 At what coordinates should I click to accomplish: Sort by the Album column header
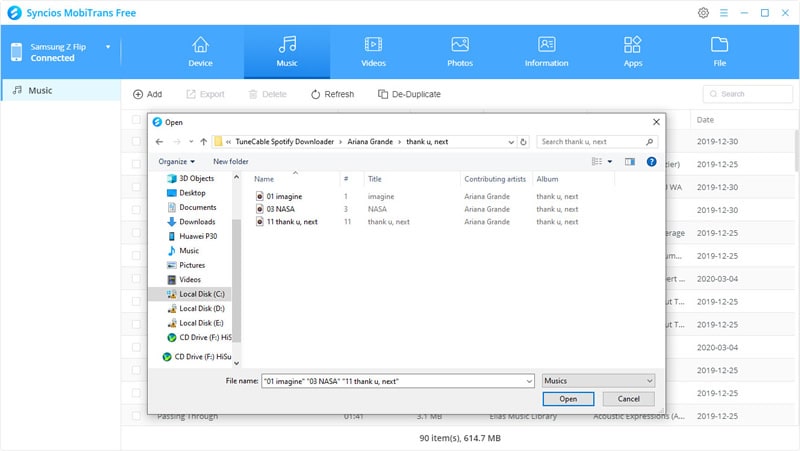click(x=547, y=179)
